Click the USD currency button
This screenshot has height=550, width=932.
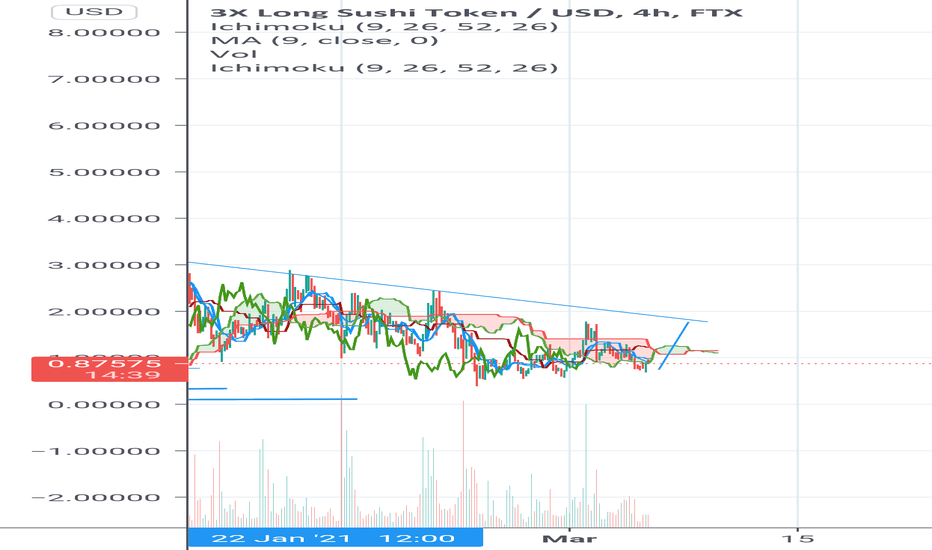[x=94, y=12]
